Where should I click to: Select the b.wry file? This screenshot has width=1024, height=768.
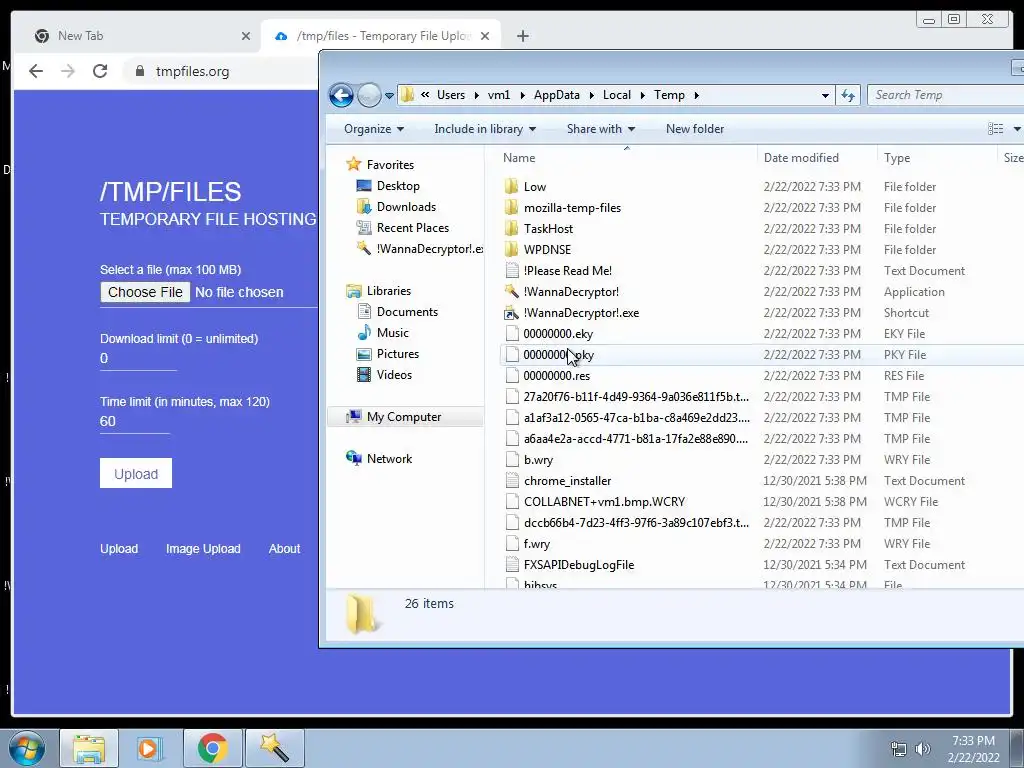tap(538, 460)
